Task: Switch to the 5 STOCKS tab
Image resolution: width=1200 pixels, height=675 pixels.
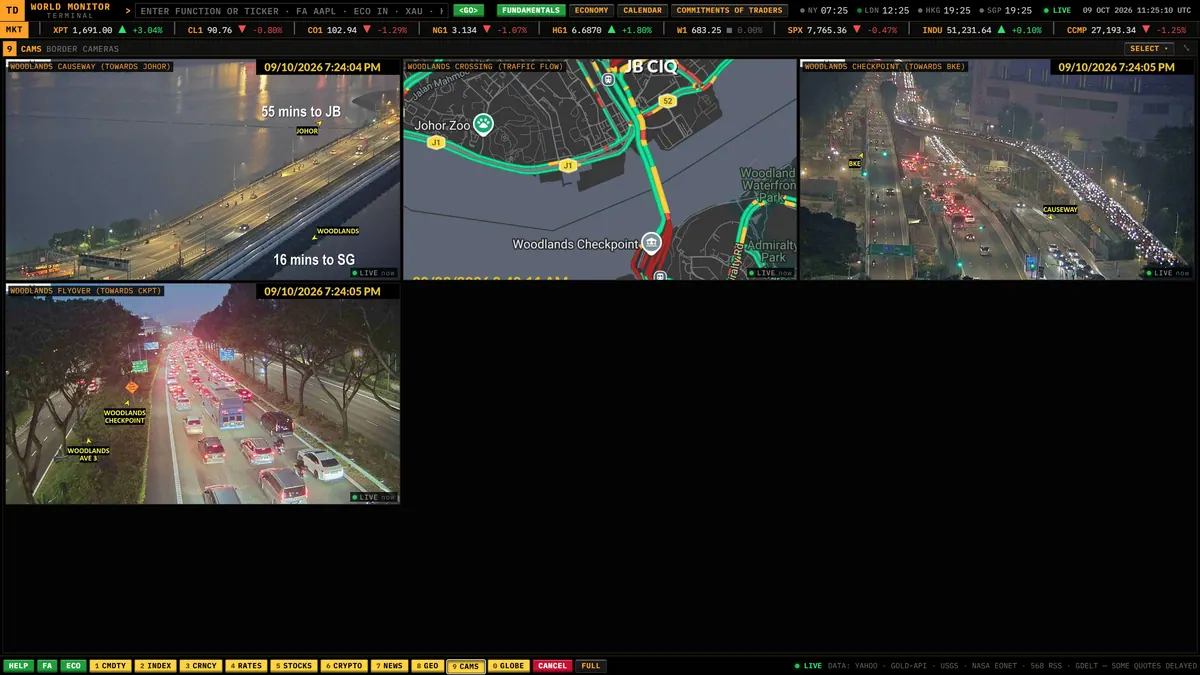Action: pos(293,666)
